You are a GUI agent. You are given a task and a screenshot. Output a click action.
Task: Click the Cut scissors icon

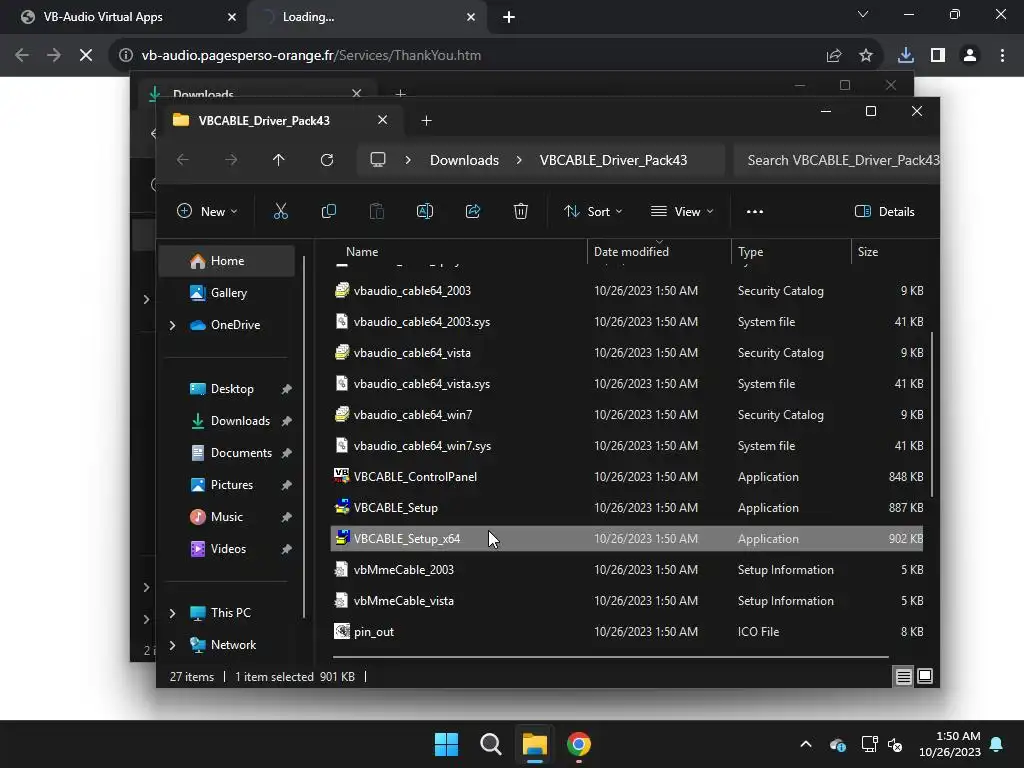pyautogui.click(x=281, y=211)
